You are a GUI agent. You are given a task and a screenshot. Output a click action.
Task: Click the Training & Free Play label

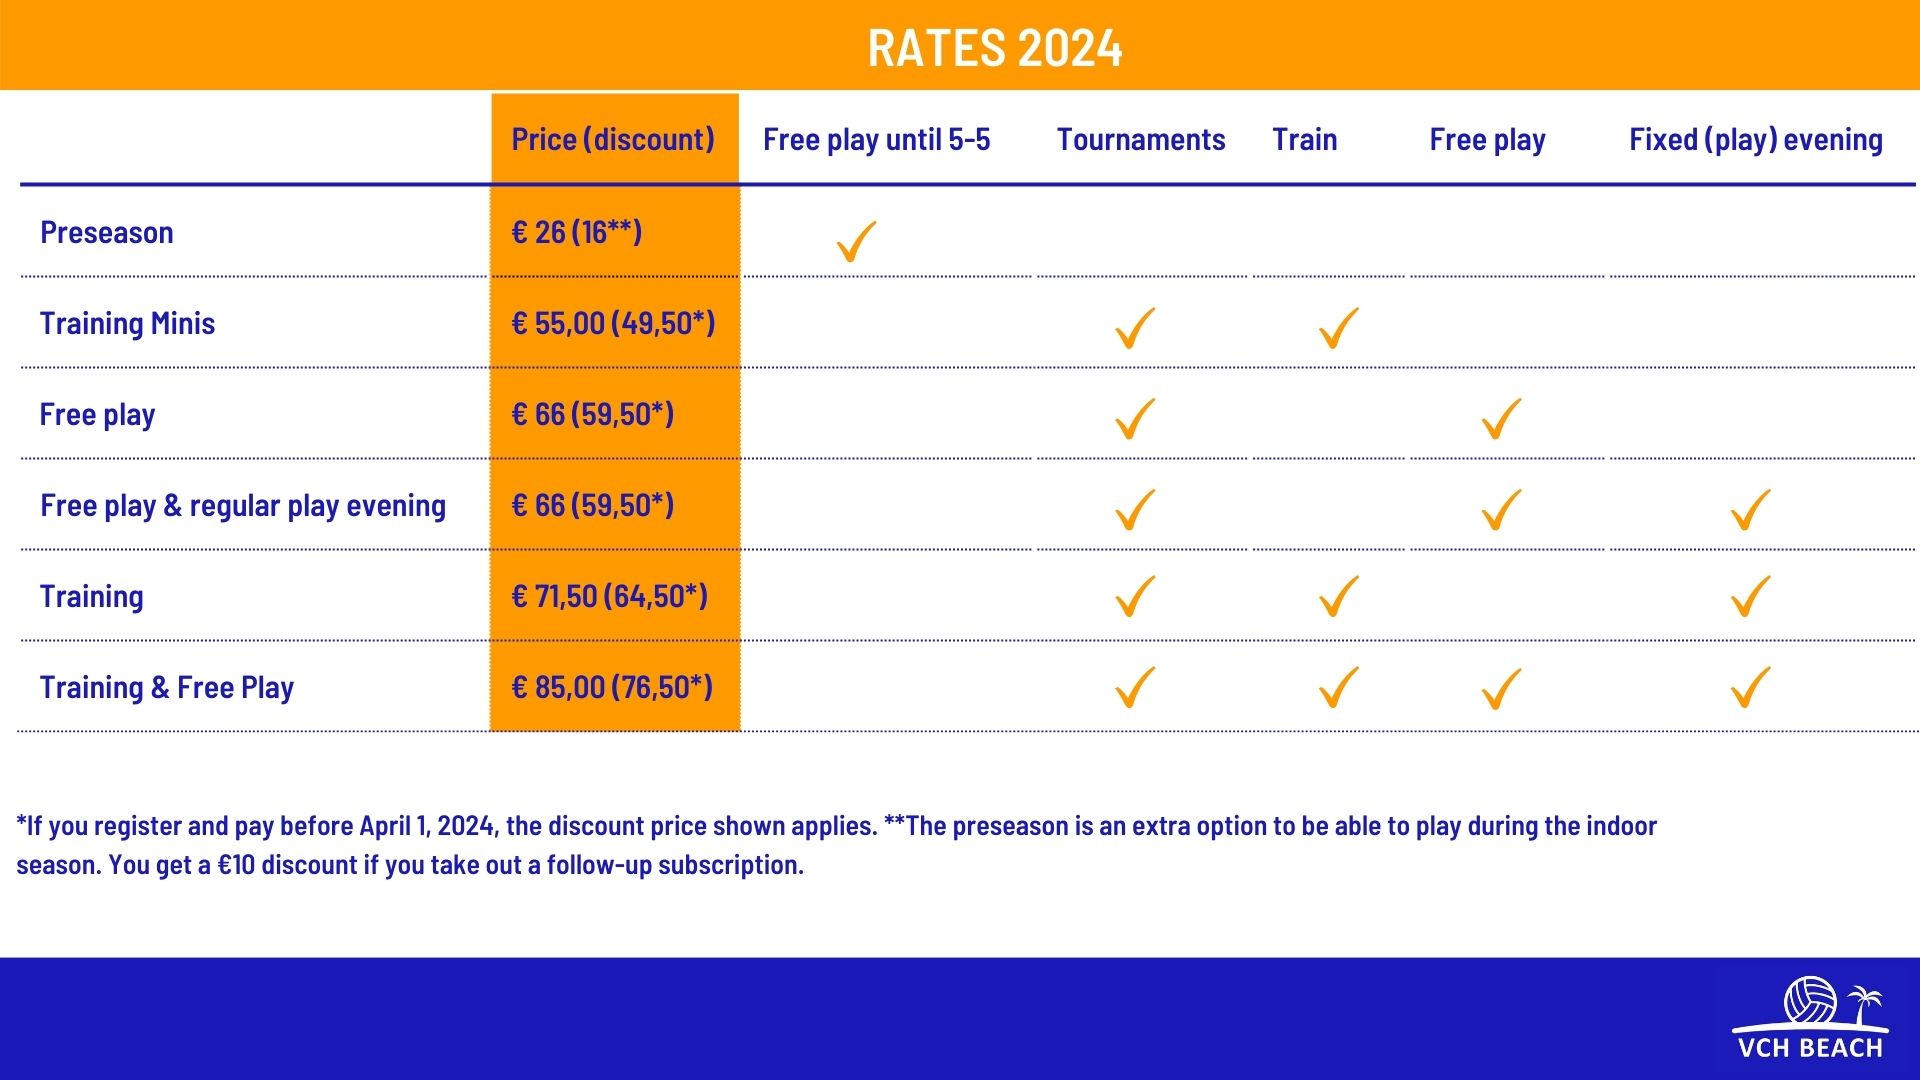(167, 687)
